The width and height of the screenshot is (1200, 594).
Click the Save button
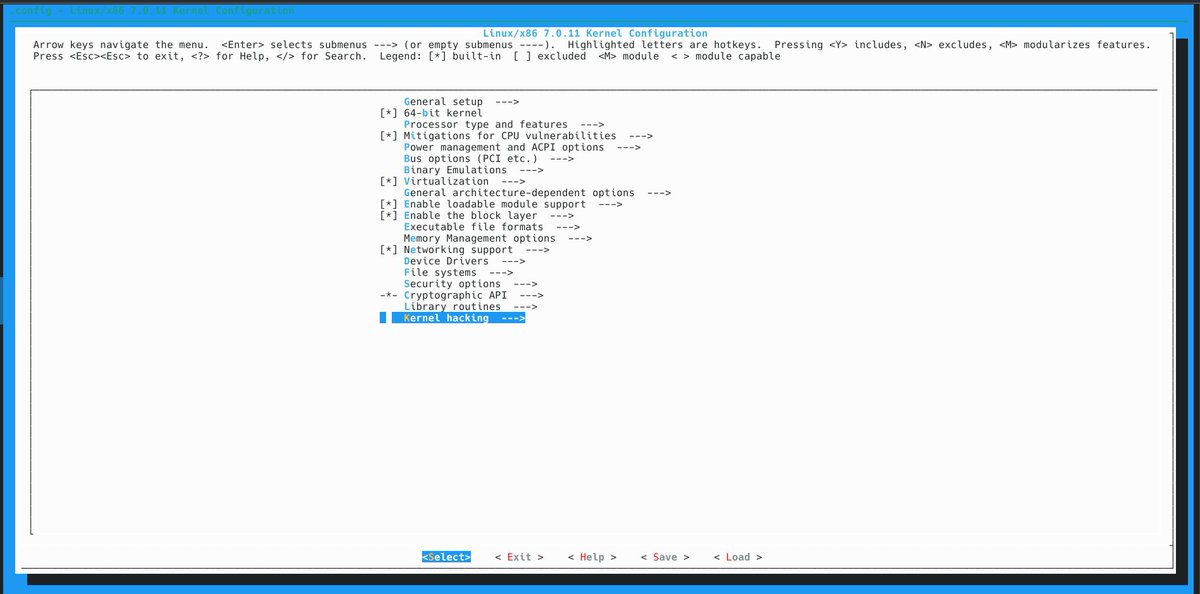[x=665, y=557]
